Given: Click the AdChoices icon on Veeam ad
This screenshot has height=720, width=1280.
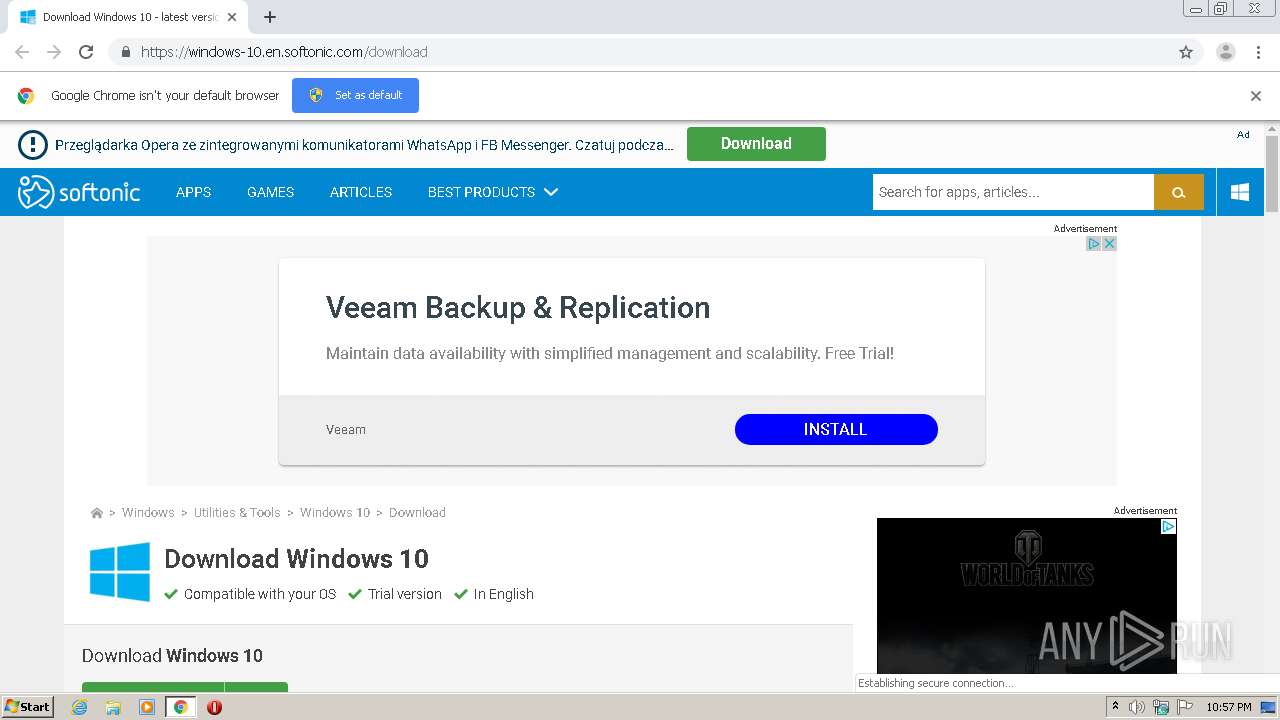Looking at the screenshot, I should [1094, 244].
